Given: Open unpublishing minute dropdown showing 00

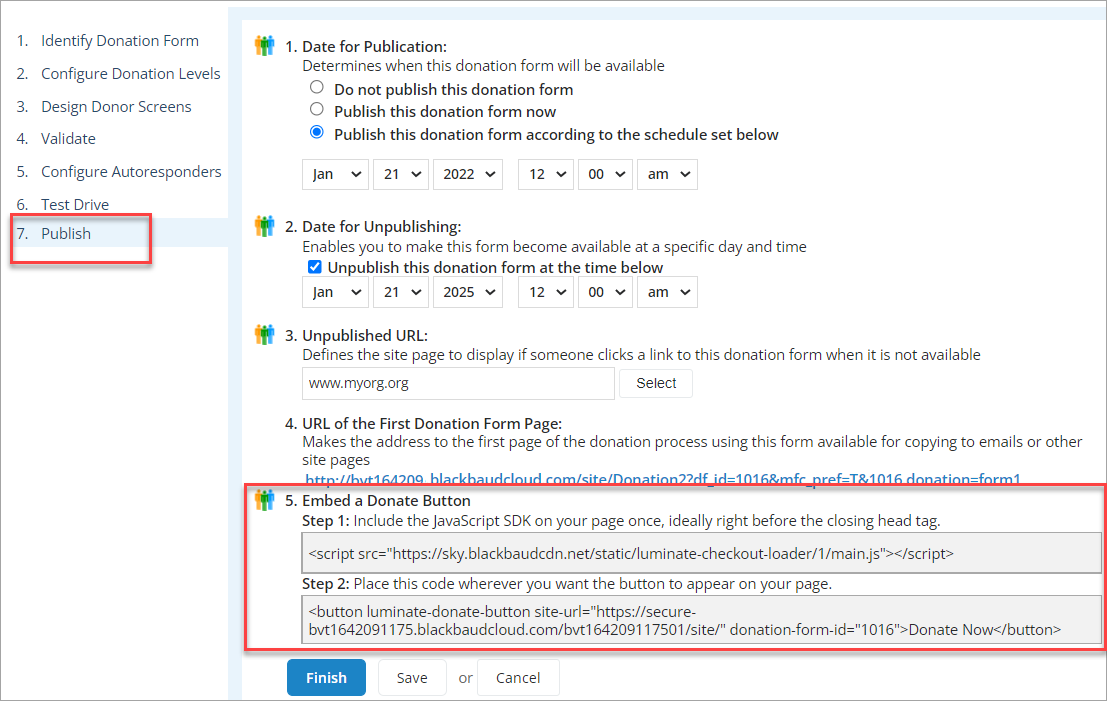Looking at the screenshot, I should click(605, 292).
